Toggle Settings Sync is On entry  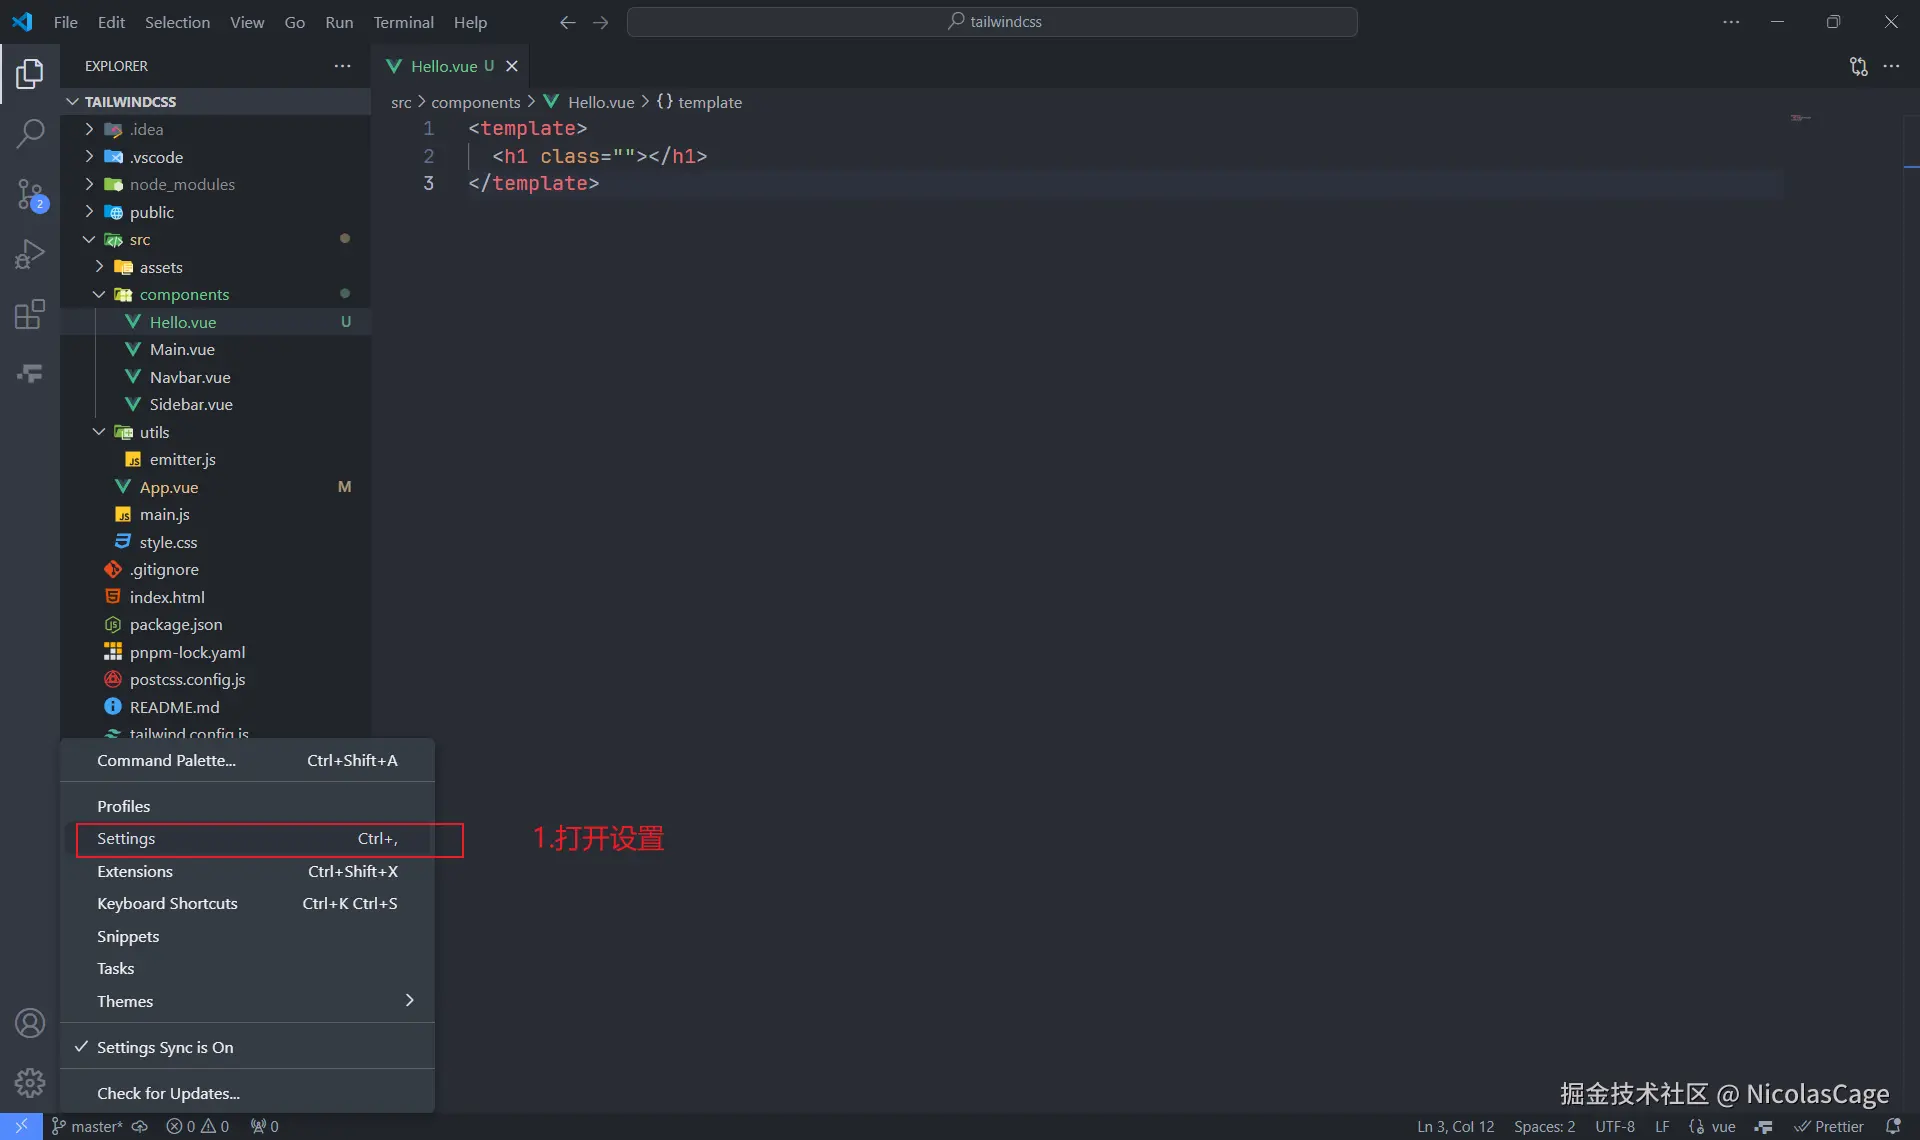pyautogui.click(x=165, y=1047)
